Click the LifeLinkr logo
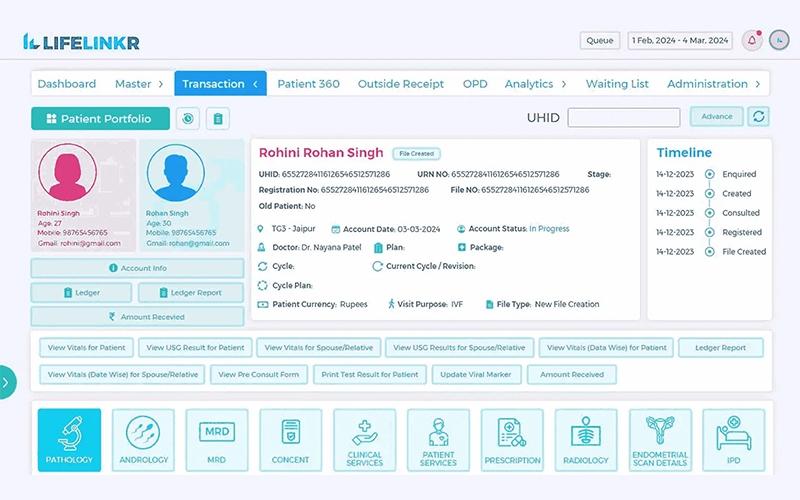This screenshot has height=500, width=800. [x=81, y=42]
